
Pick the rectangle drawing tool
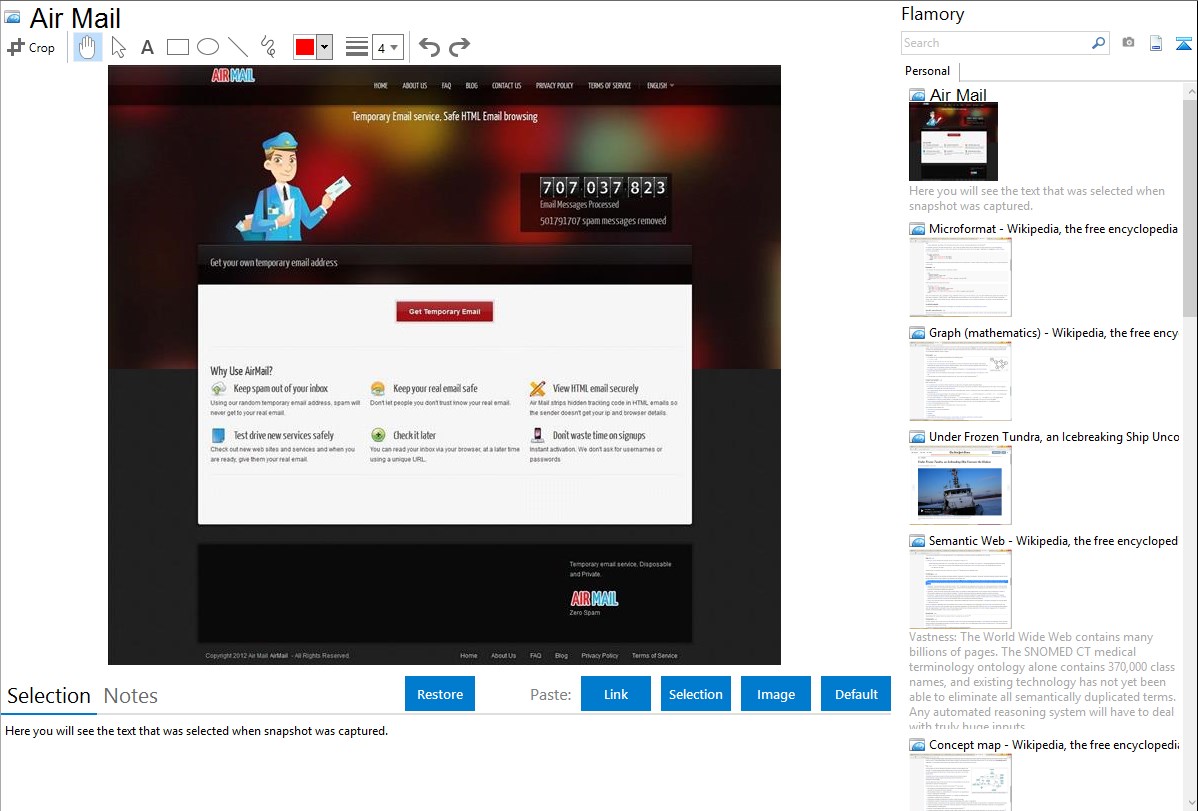pyautogui.click(x=177, y=47)
